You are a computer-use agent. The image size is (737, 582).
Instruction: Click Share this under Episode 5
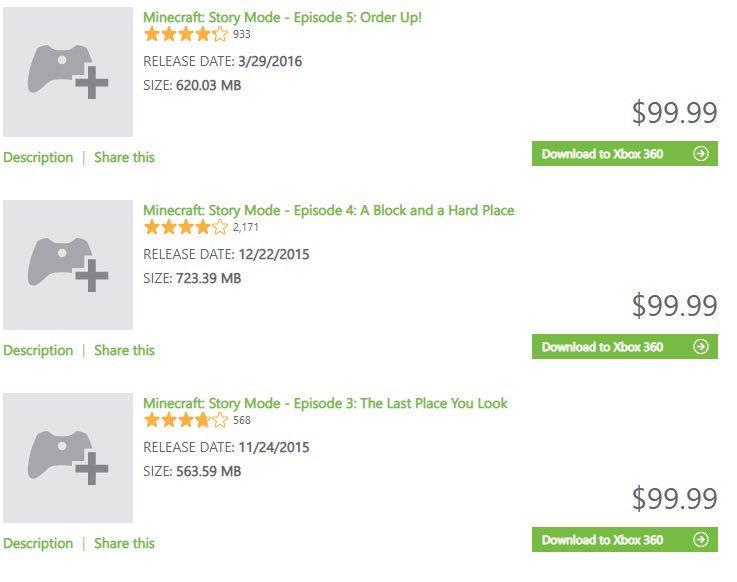pos(124,157)
